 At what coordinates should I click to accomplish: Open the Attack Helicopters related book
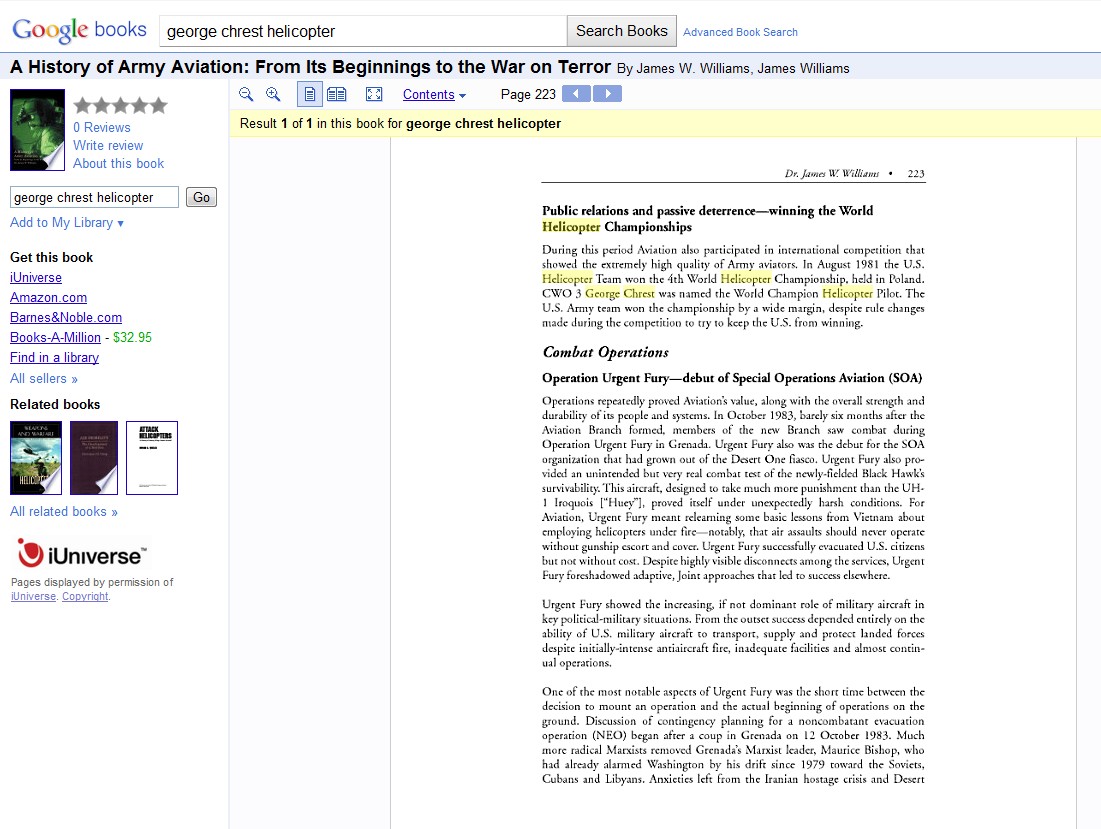tap(152, 458)
